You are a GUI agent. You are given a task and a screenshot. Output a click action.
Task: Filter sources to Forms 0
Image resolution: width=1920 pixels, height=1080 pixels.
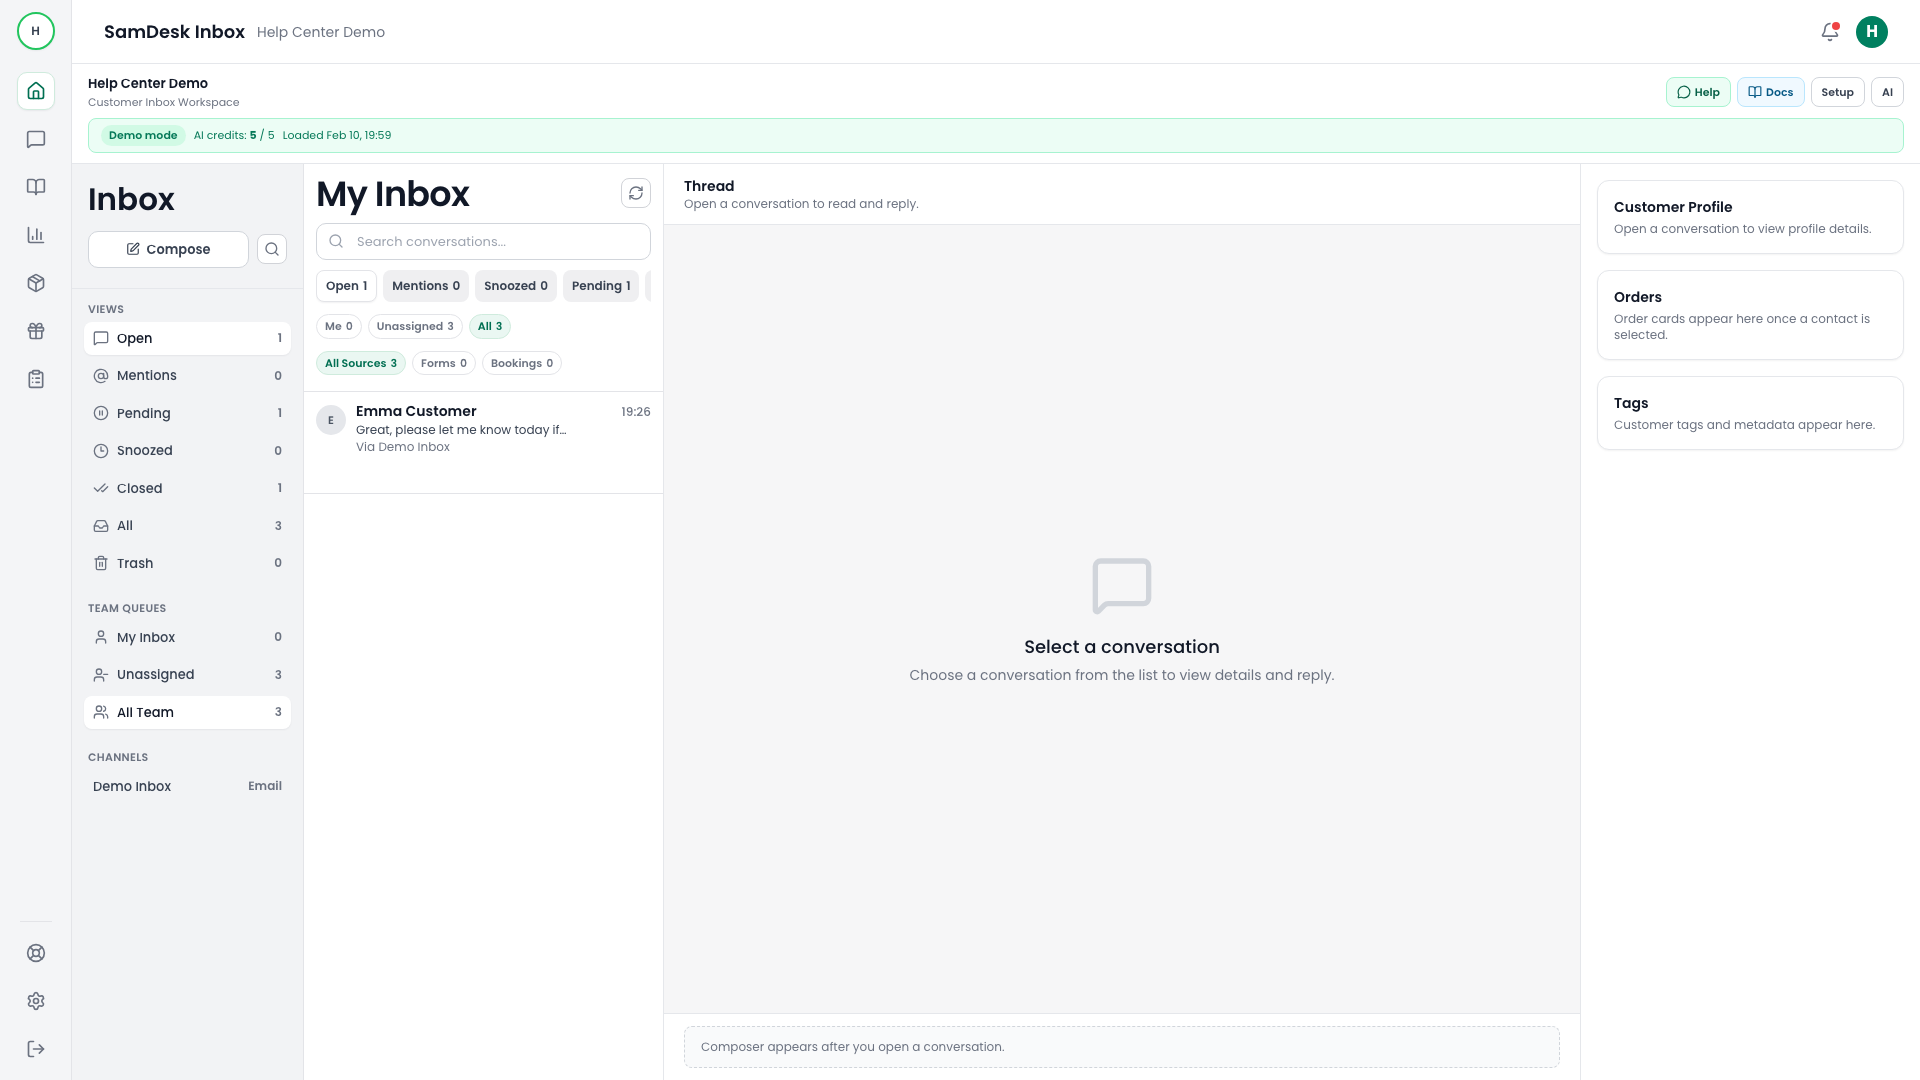(443, 363)
